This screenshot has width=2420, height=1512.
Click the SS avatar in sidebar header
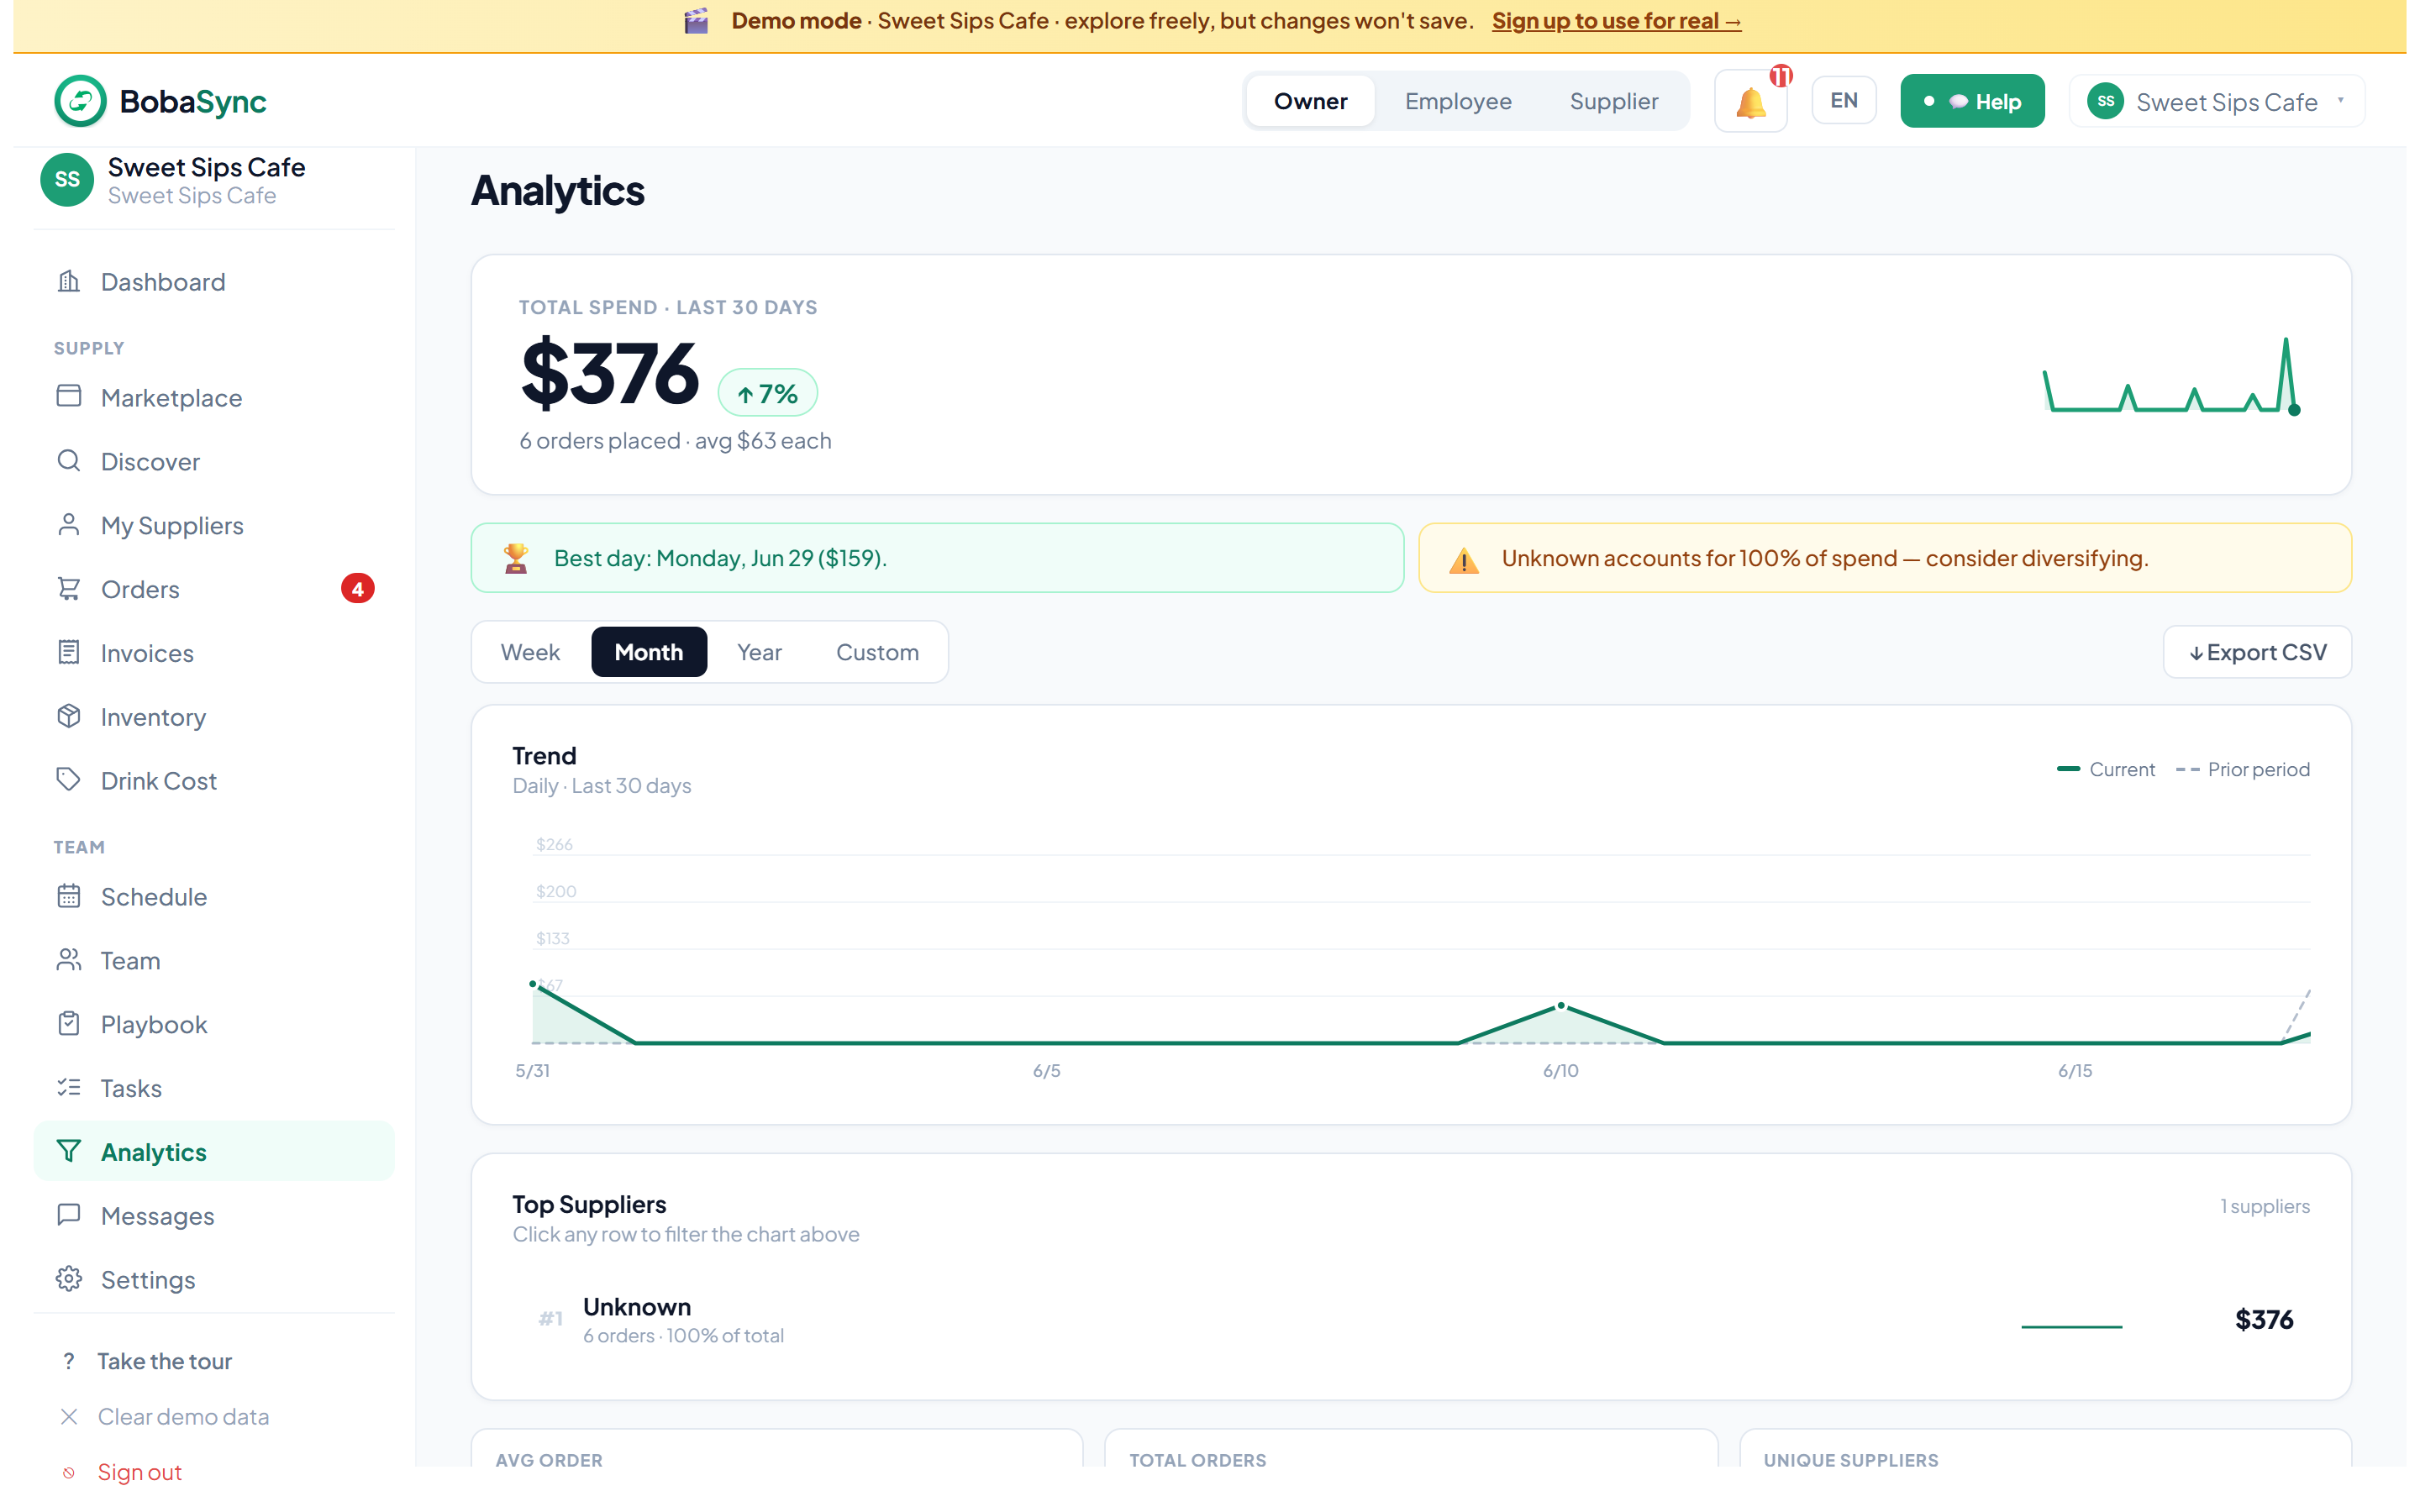tap(67, 180)
